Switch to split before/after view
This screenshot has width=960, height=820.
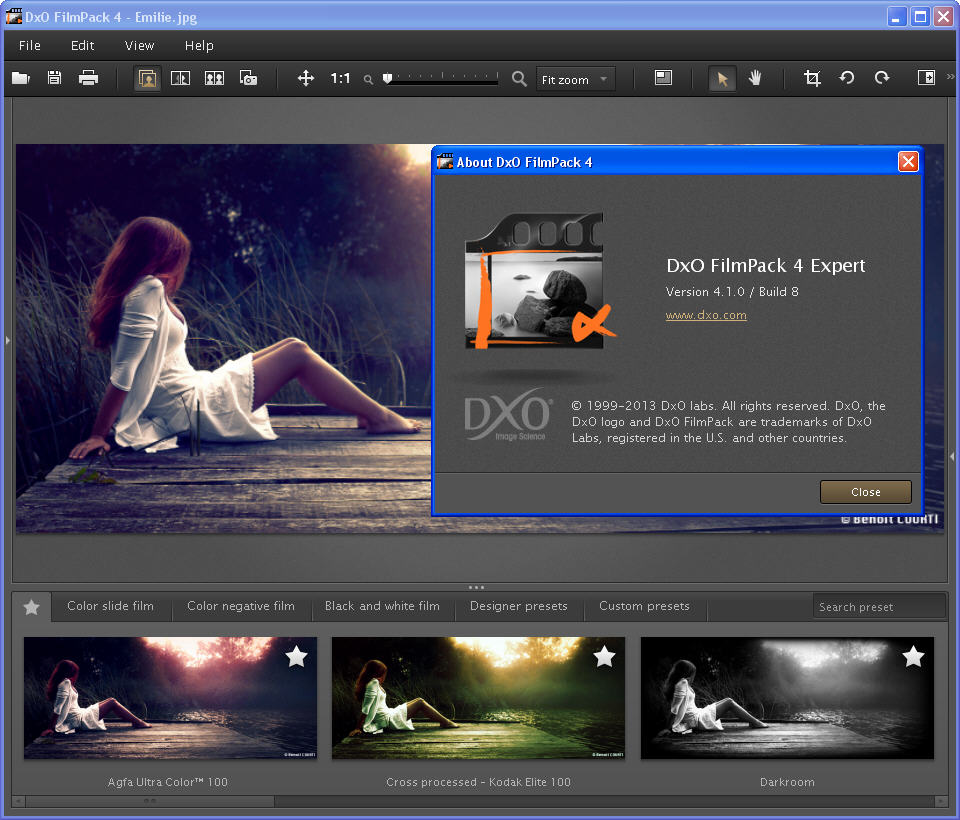point(180,78)
